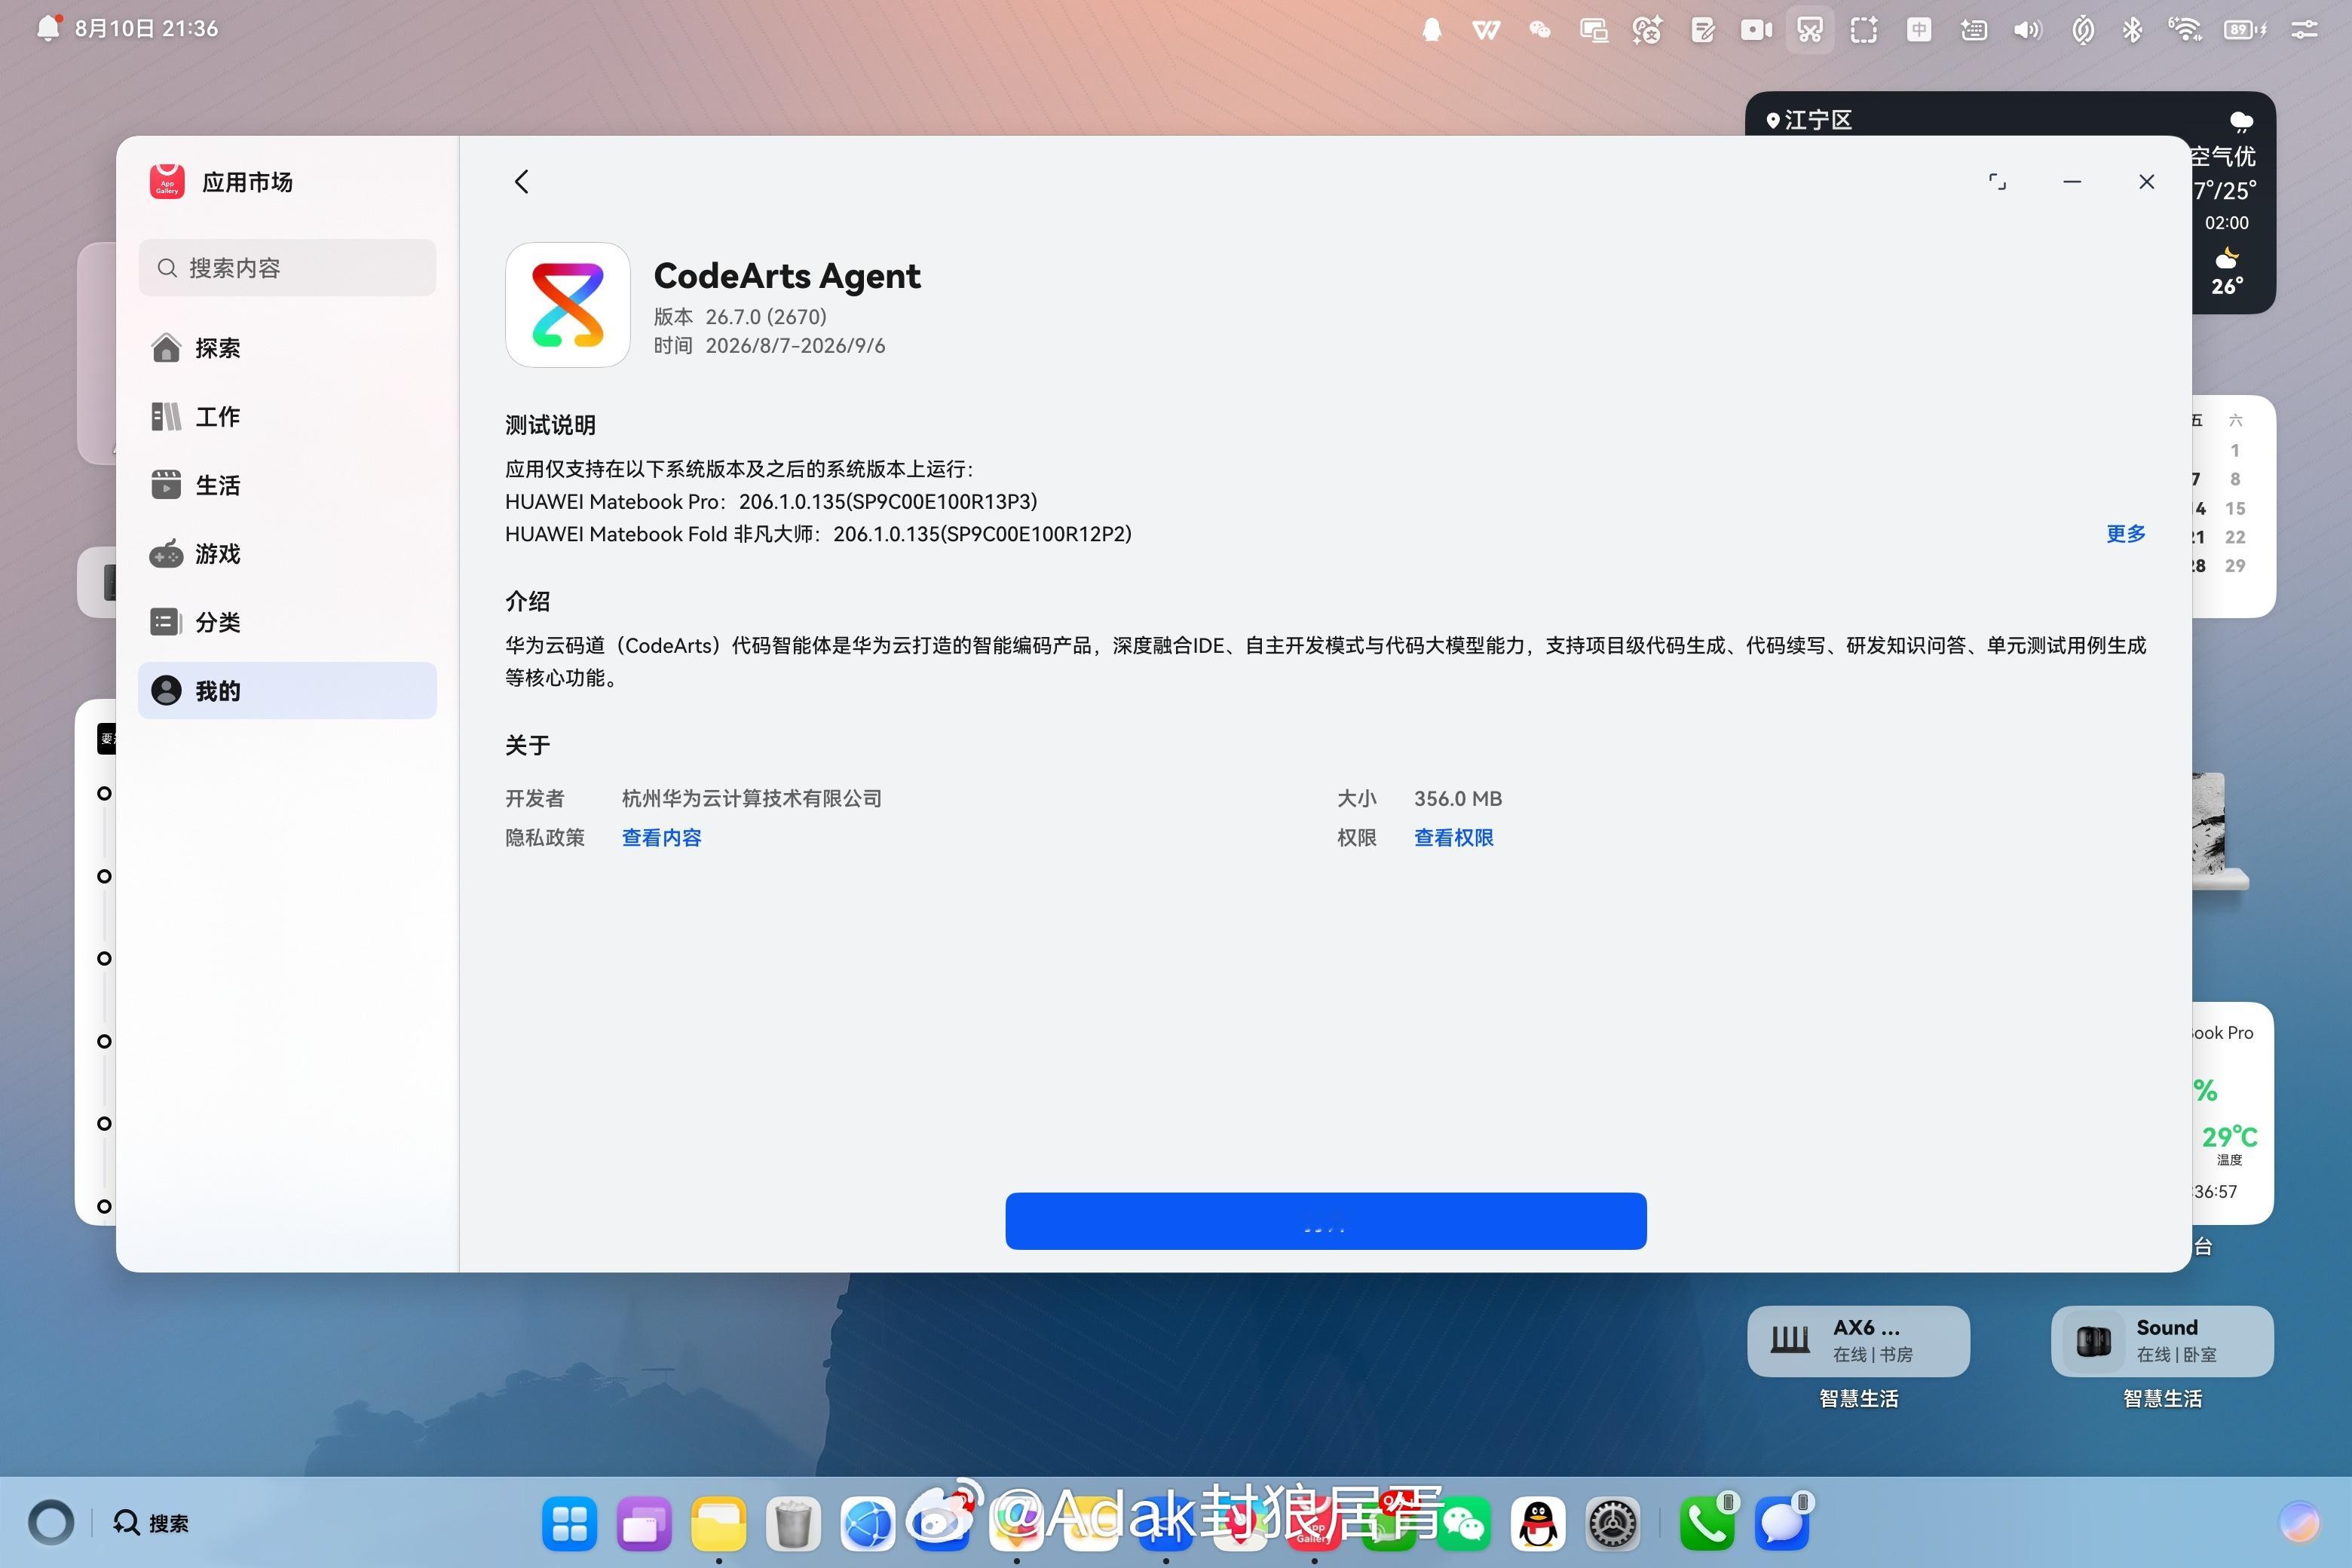Open WeChat from the dock

(x=1463, y=1523)
